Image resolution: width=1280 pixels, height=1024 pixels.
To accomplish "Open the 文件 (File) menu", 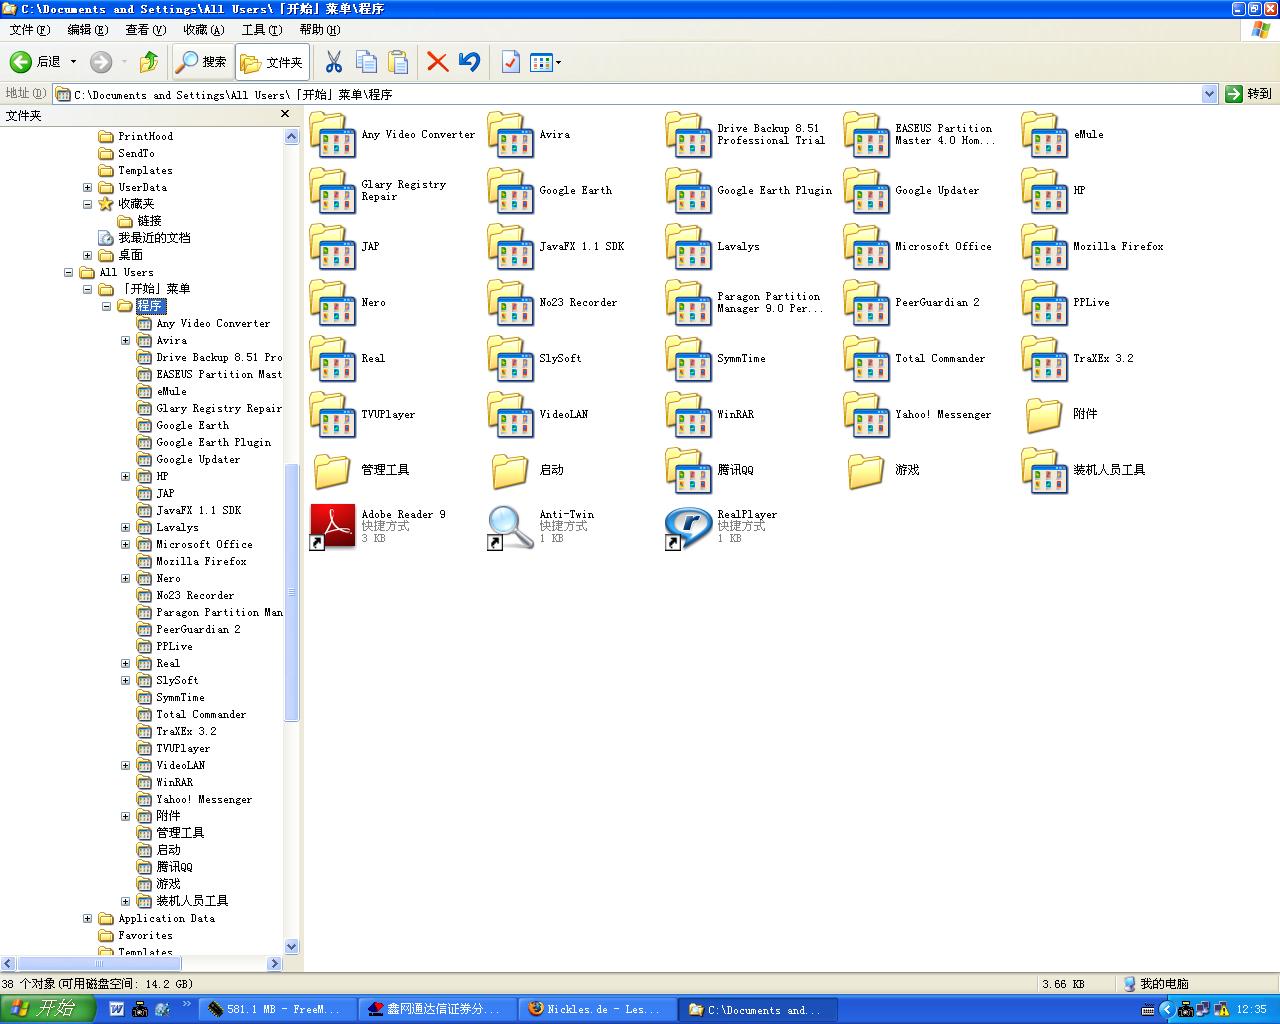I will [x=29, y=30].
